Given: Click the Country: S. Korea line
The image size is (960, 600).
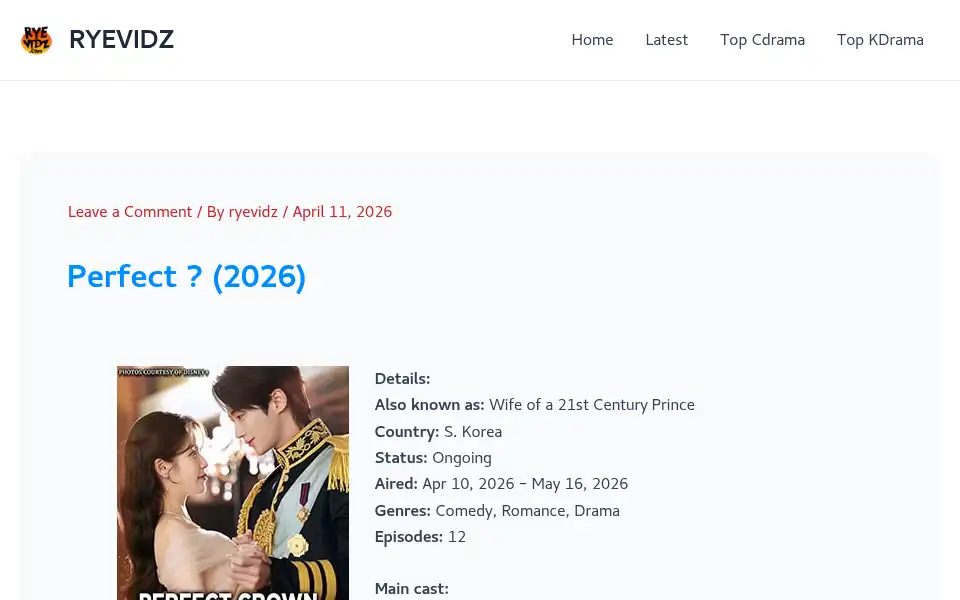Looking at the screenshot, I should tap(438, 432).
